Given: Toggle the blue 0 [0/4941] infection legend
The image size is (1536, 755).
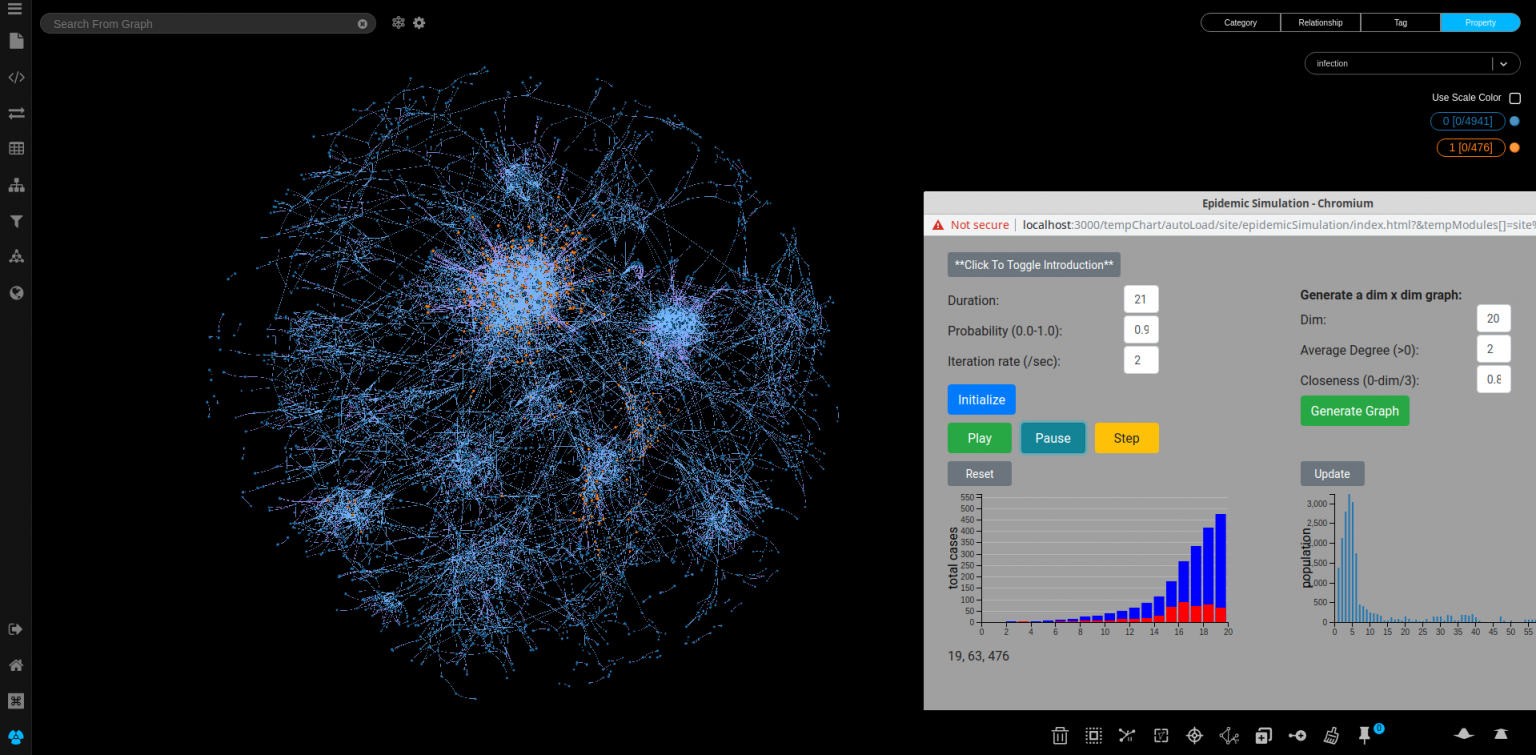Looking at the screenshot, I should tap(1467, 121).
